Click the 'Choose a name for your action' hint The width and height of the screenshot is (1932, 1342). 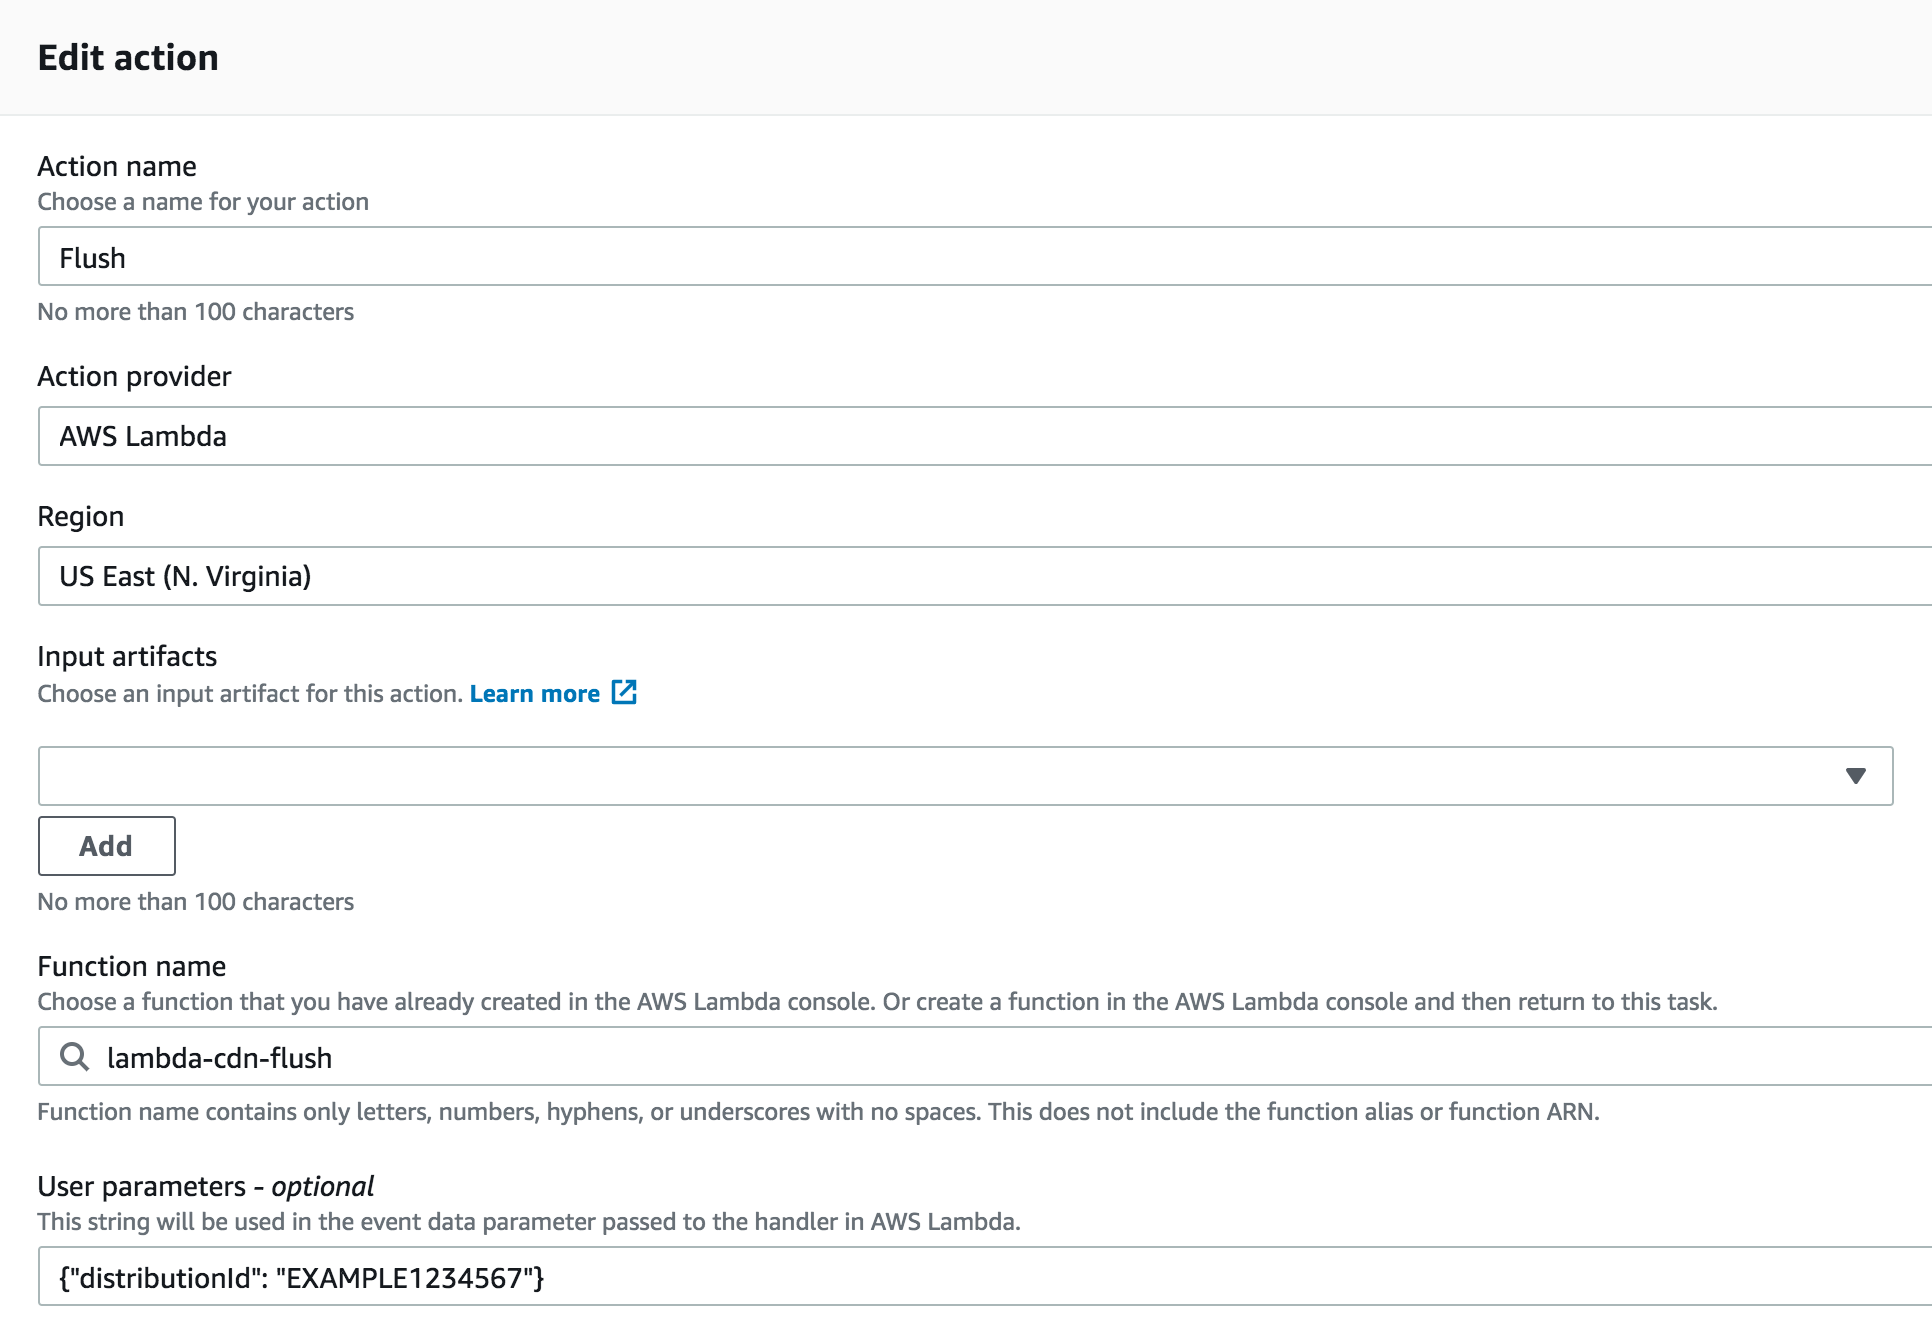[203, 202]
